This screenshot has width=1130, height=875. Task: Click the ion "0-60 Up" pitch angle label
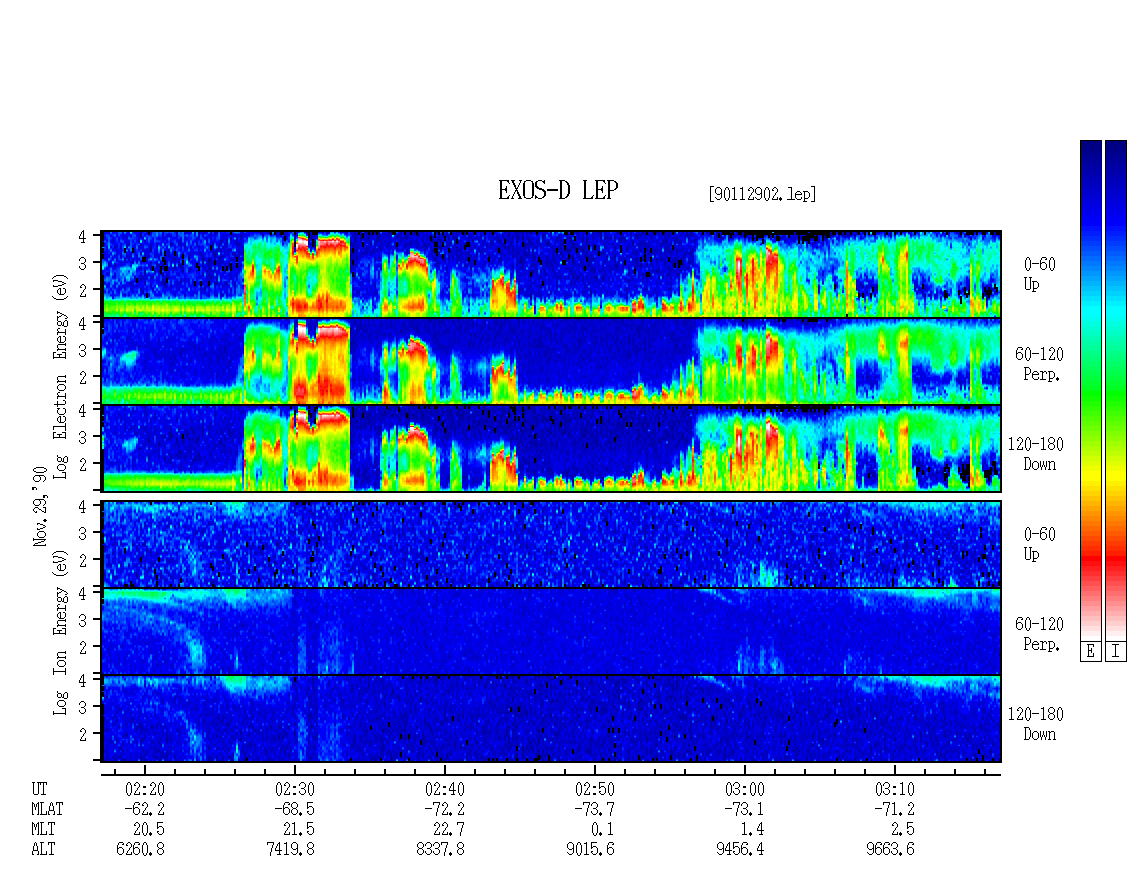pos(1039,544)
